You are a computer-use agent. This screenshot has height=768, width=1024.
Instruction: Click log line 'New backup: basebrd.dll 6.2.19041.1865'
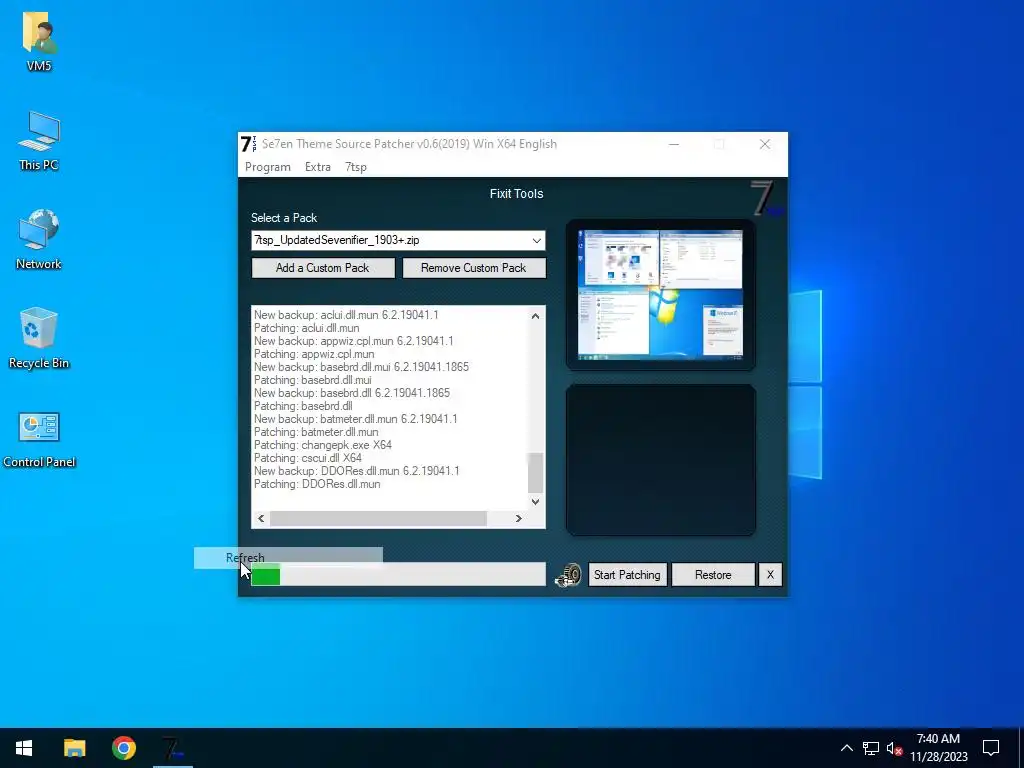click(x=352, y=393)
